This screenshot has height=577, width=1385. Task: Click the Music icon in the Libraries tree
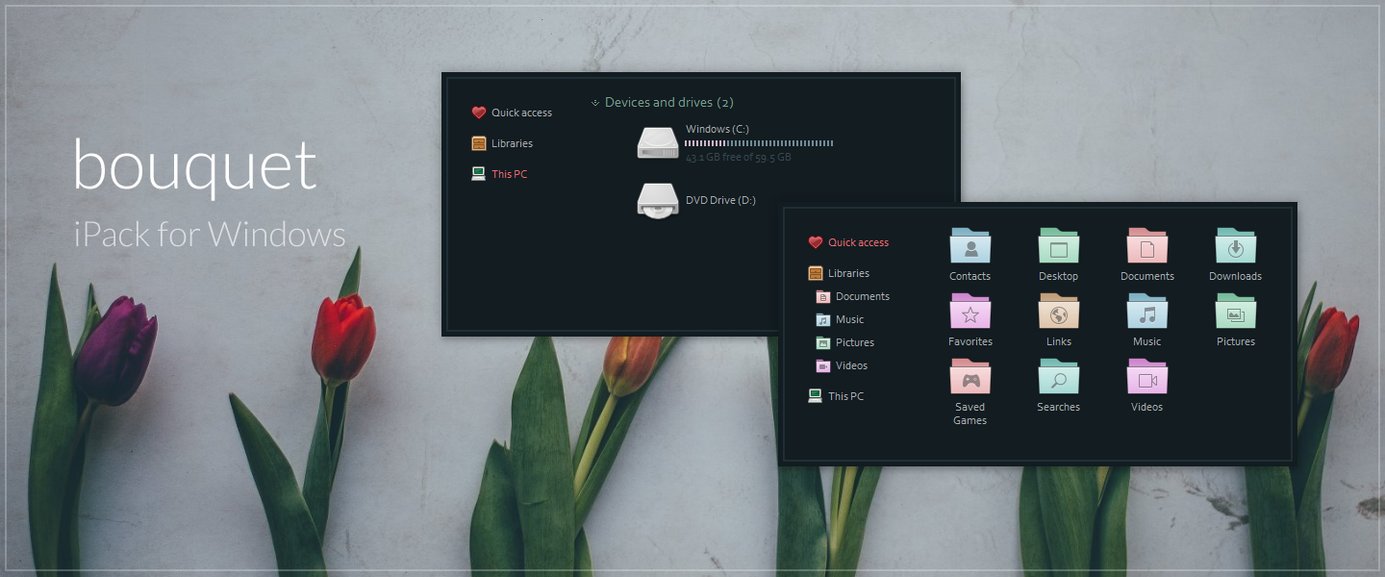tap(823, 320)
